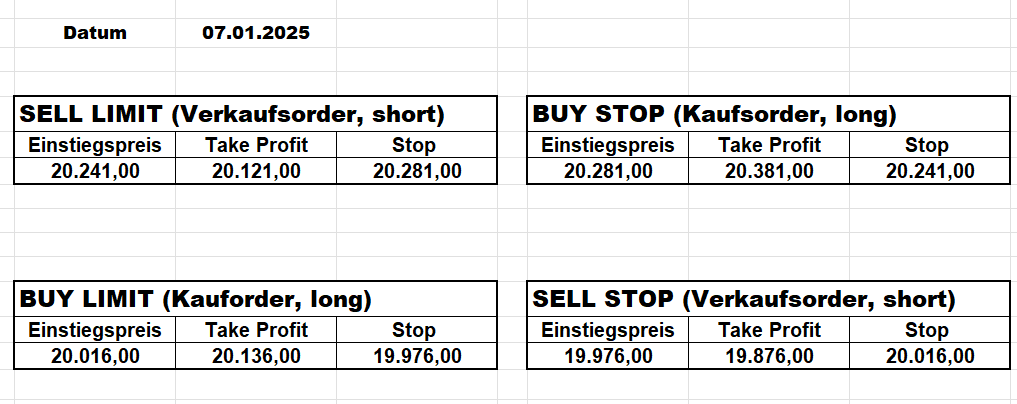Select BUY LIMIT Einstiegspreis value 20.016,00
The image size is (1017, 404).
95,355
